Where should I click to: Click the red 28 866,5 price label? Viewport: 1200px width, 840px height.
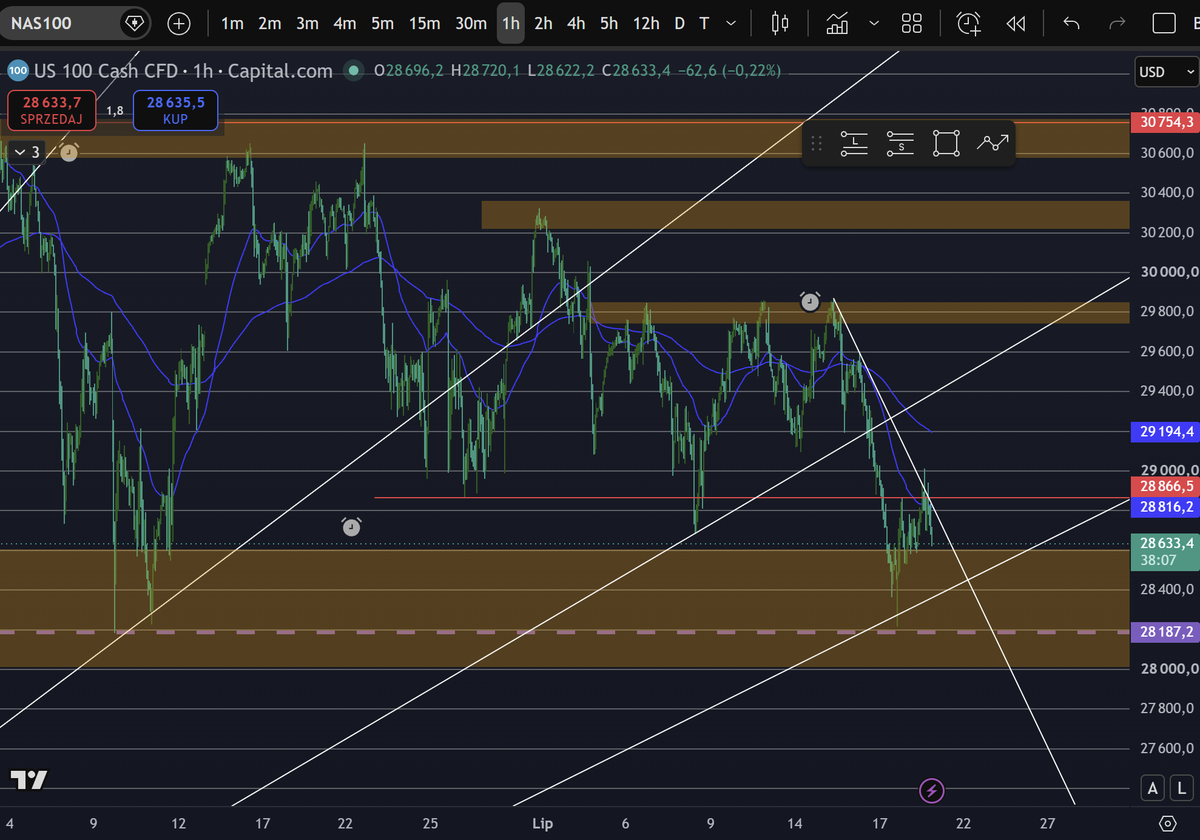(x=1163, y=486)
